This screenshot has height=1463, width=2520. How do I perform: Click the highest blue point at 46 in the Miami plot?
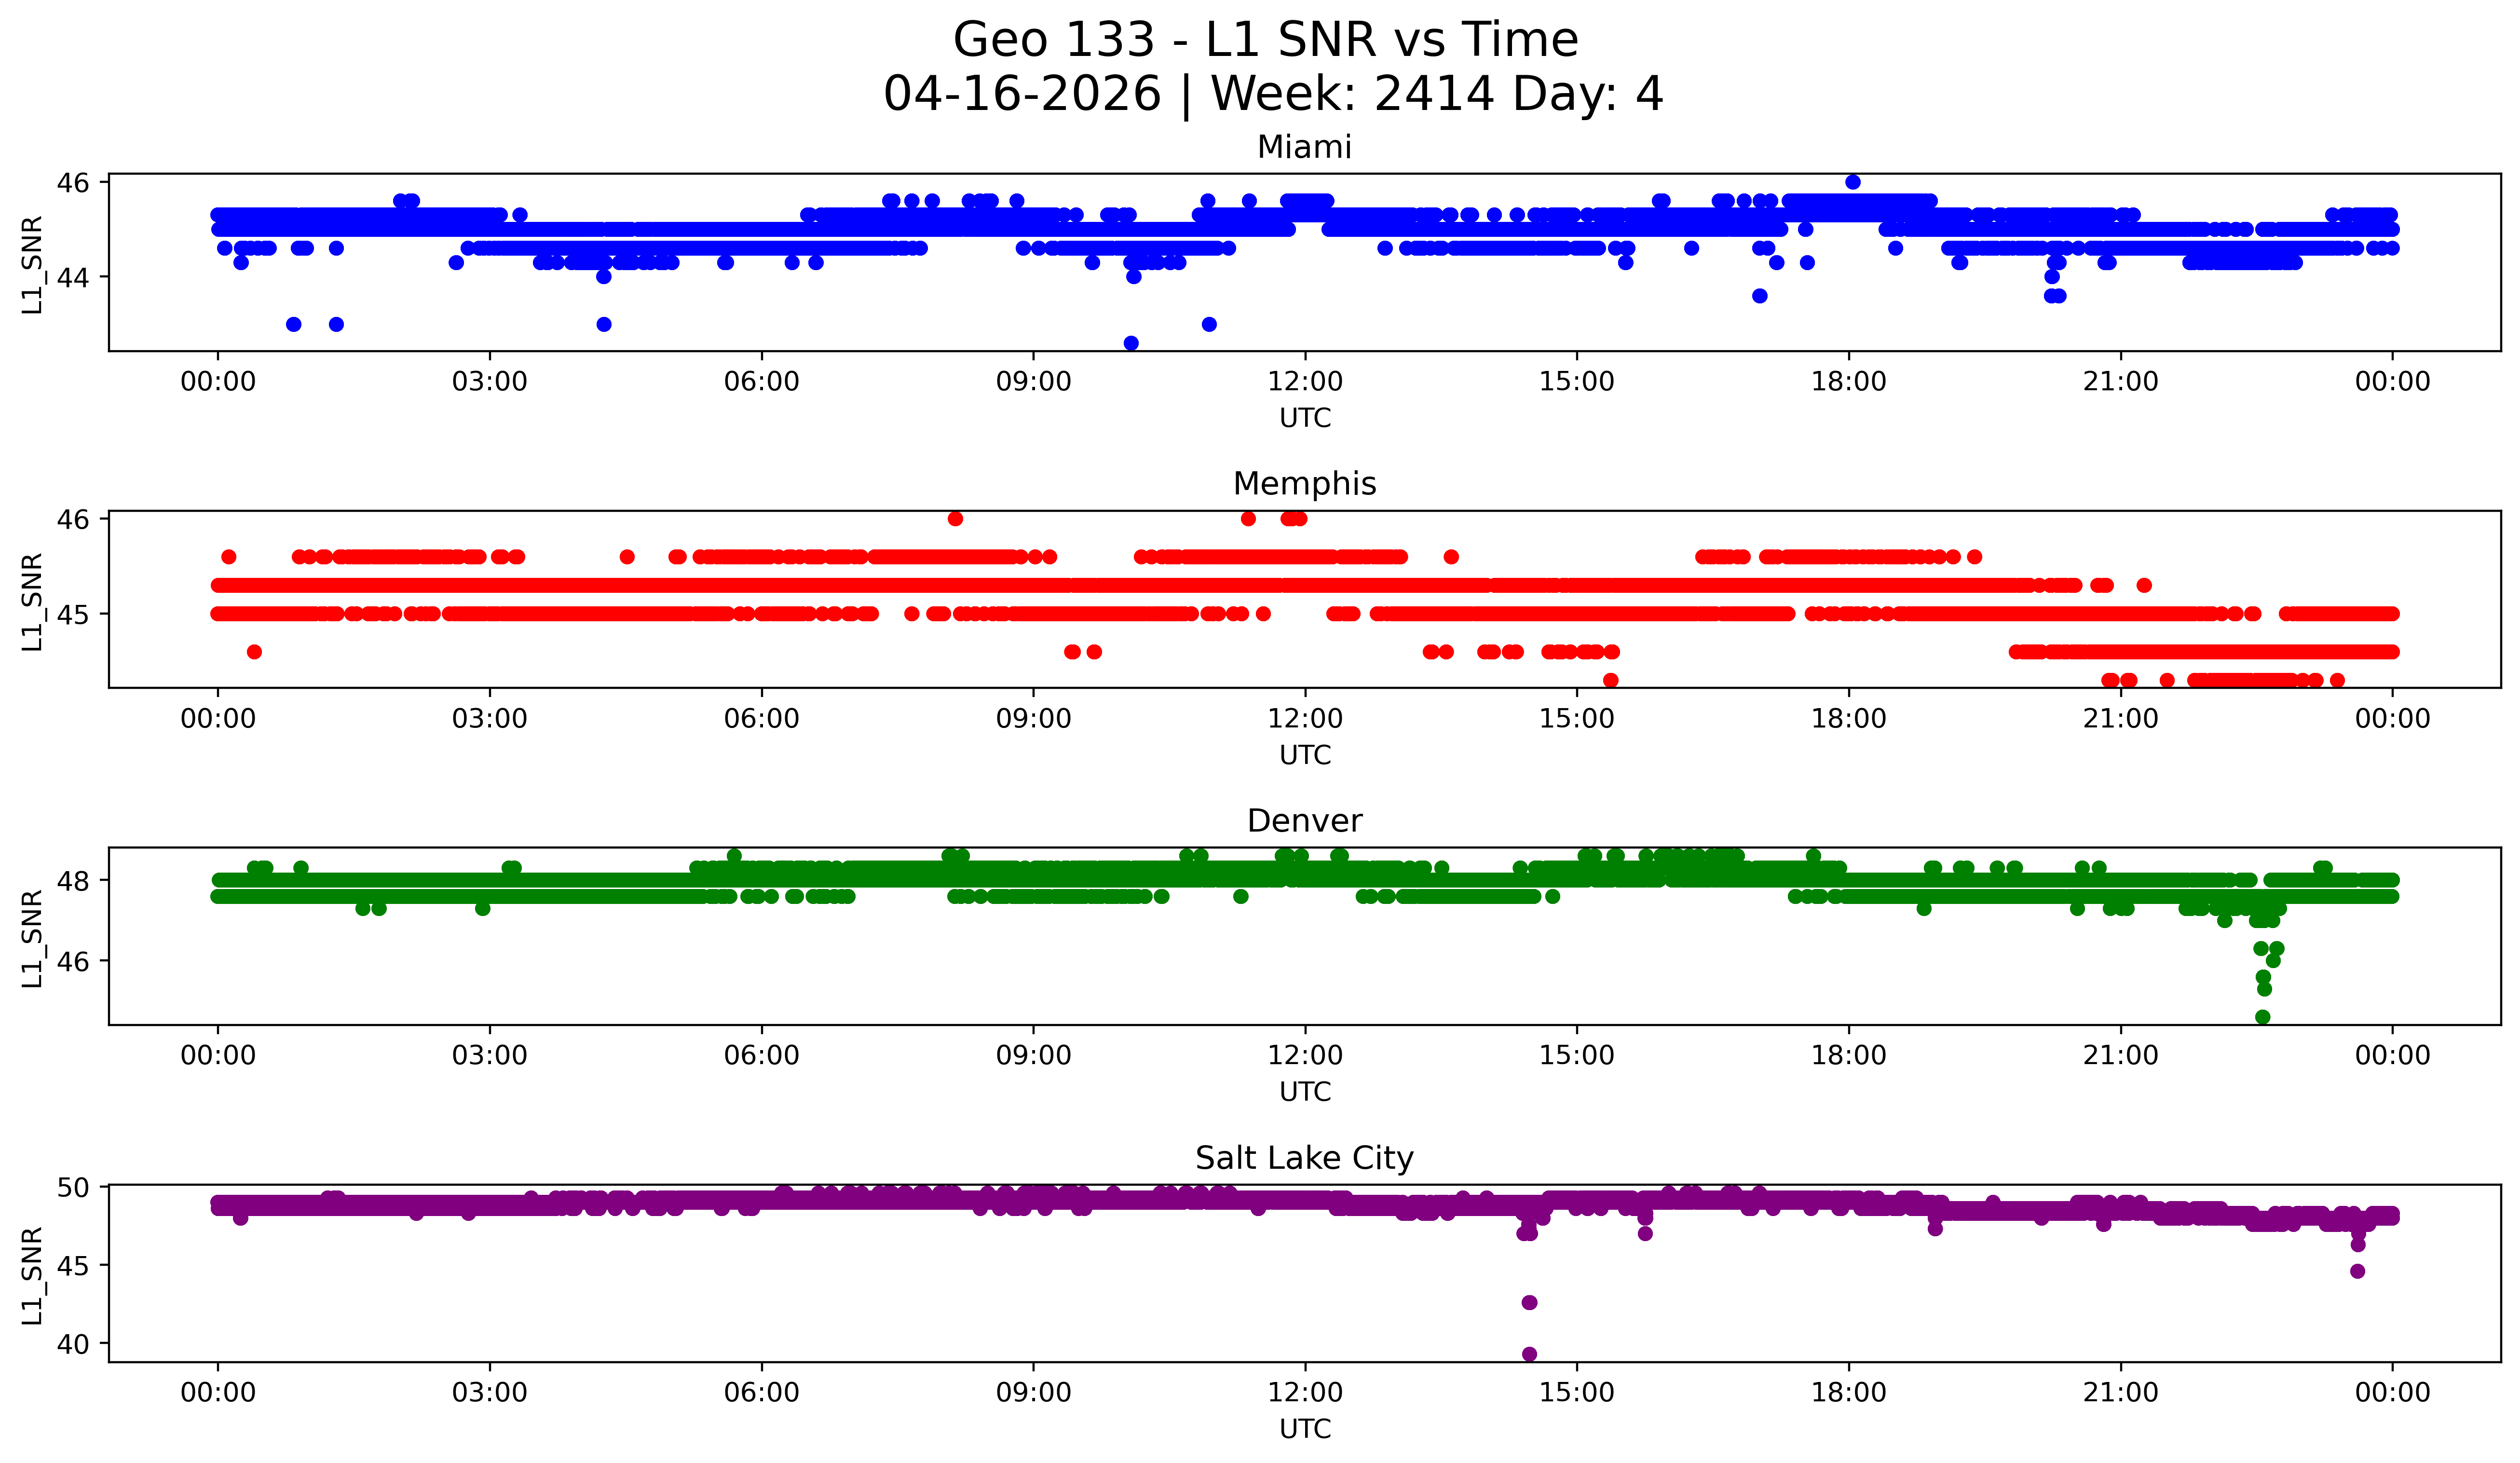click(1852, 182)
